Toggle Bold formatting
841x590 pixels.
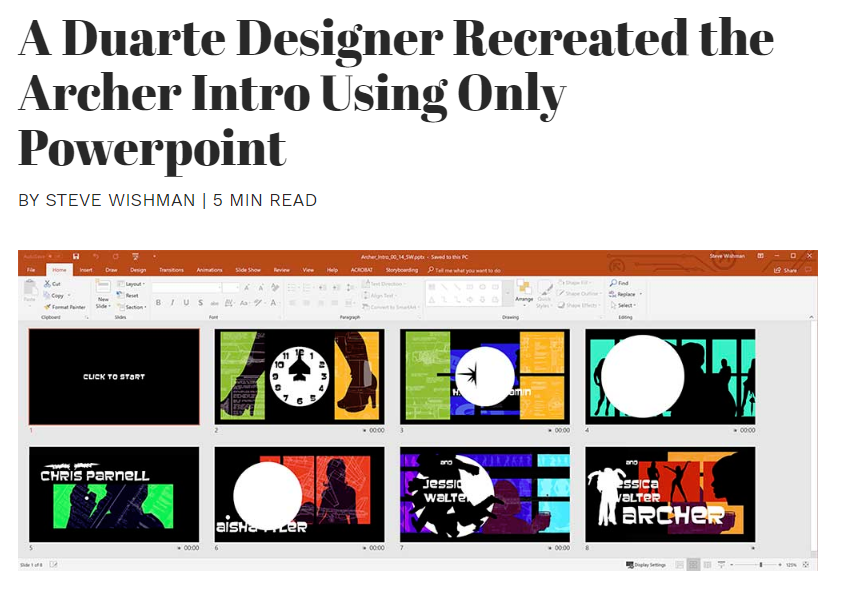click(158, 303)
